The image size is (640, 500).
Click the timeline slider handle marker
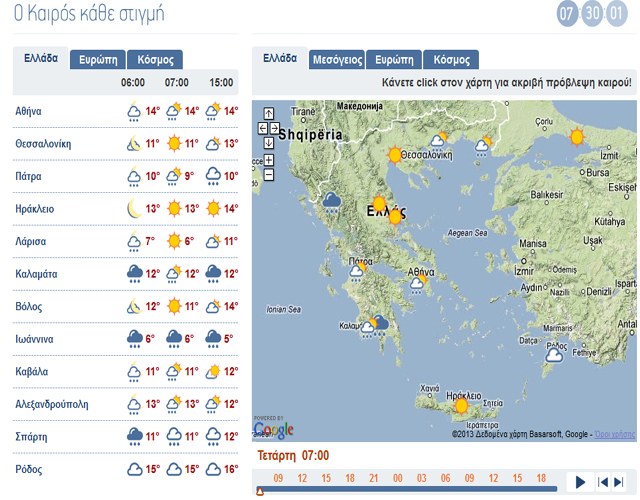pyautogui.click(x=260, y=491)
